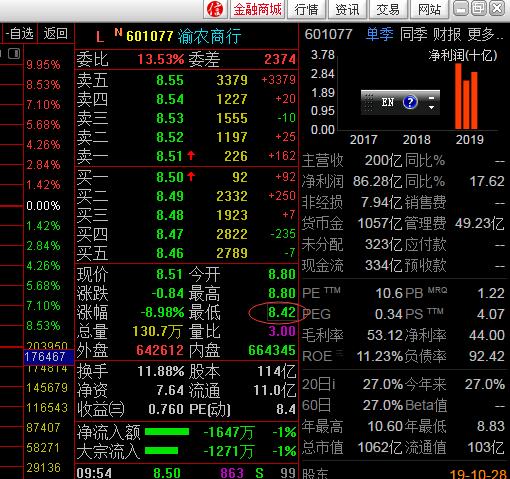510x479 pixels.
Task: Click the input bar minimize dash icon
Action: point(431,98)
